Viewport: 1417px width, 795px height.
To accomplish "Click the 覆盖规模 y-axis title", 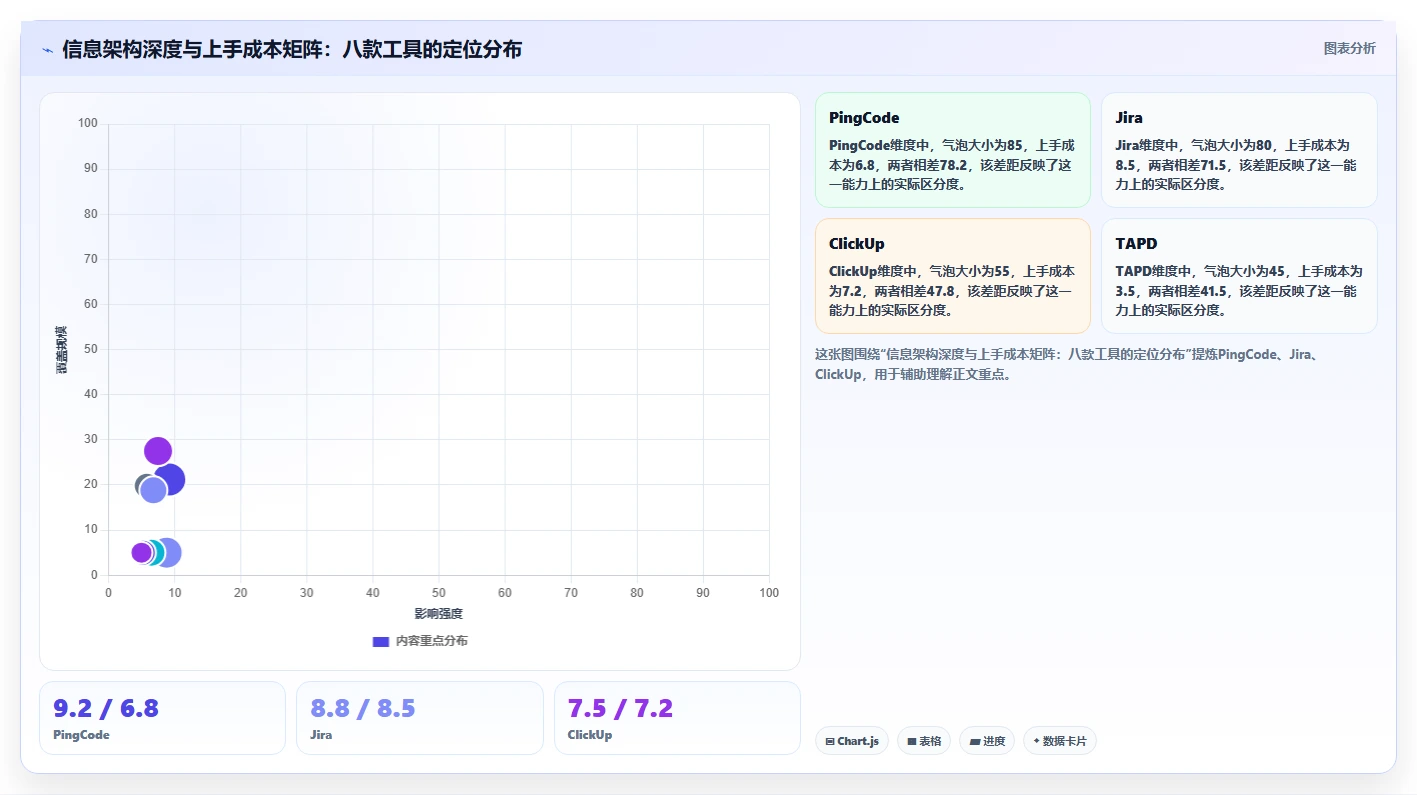I will [x=62, y=350].
